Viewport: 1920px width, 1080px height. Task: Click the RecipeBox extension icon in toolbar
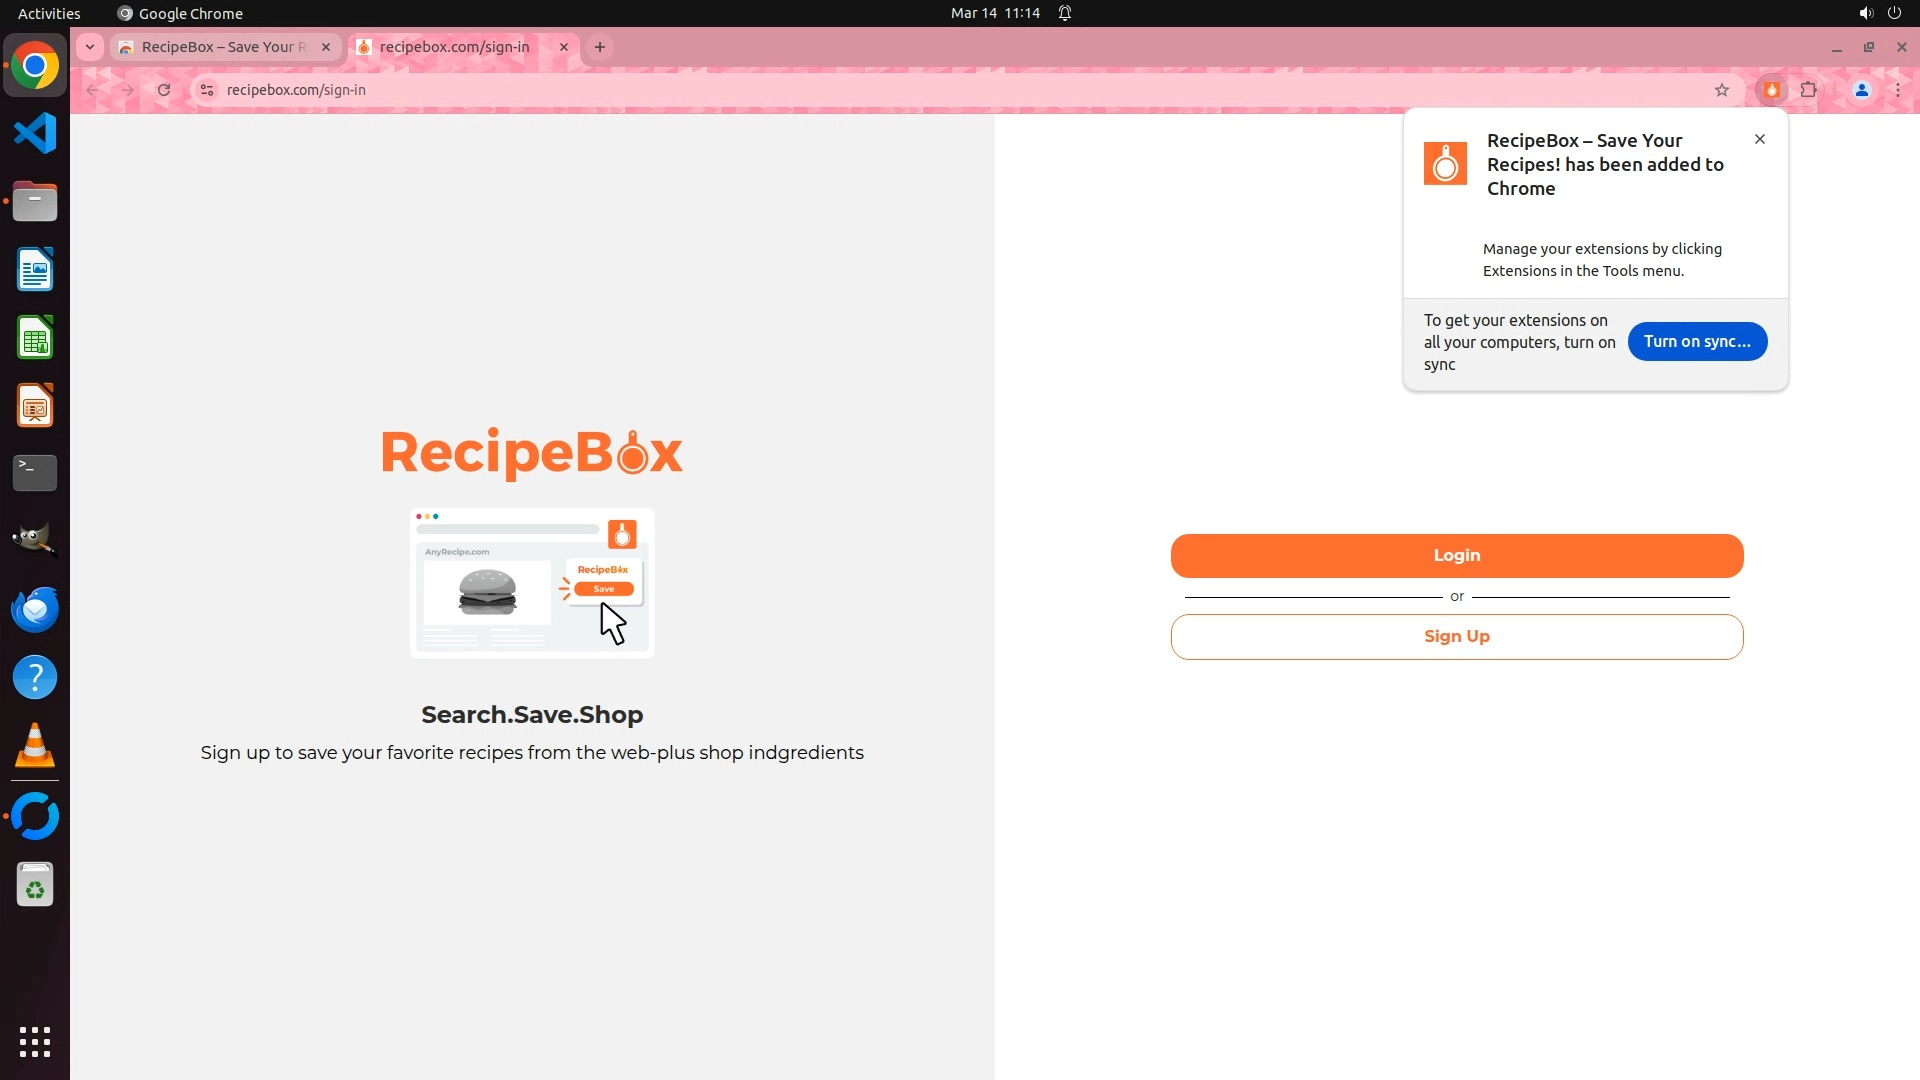point(1771,90)
